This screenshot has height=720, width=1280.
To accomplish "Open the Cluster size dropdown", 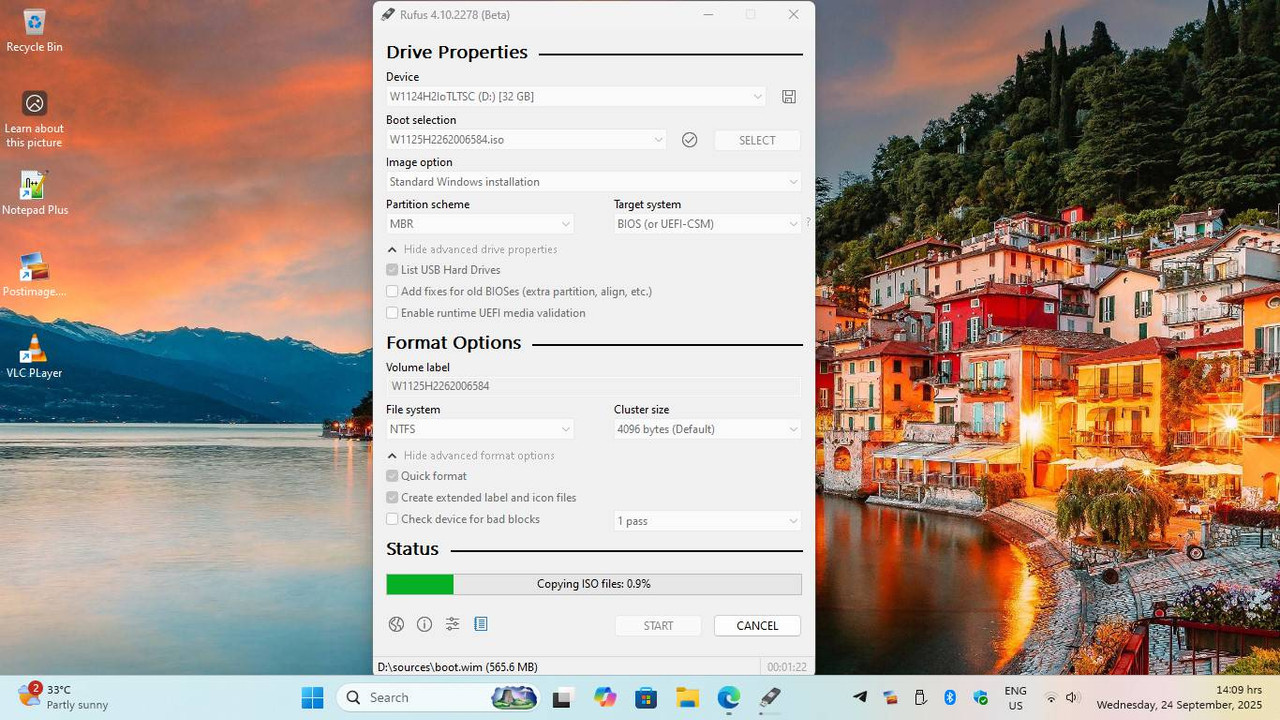I will [x=708, y=429].
